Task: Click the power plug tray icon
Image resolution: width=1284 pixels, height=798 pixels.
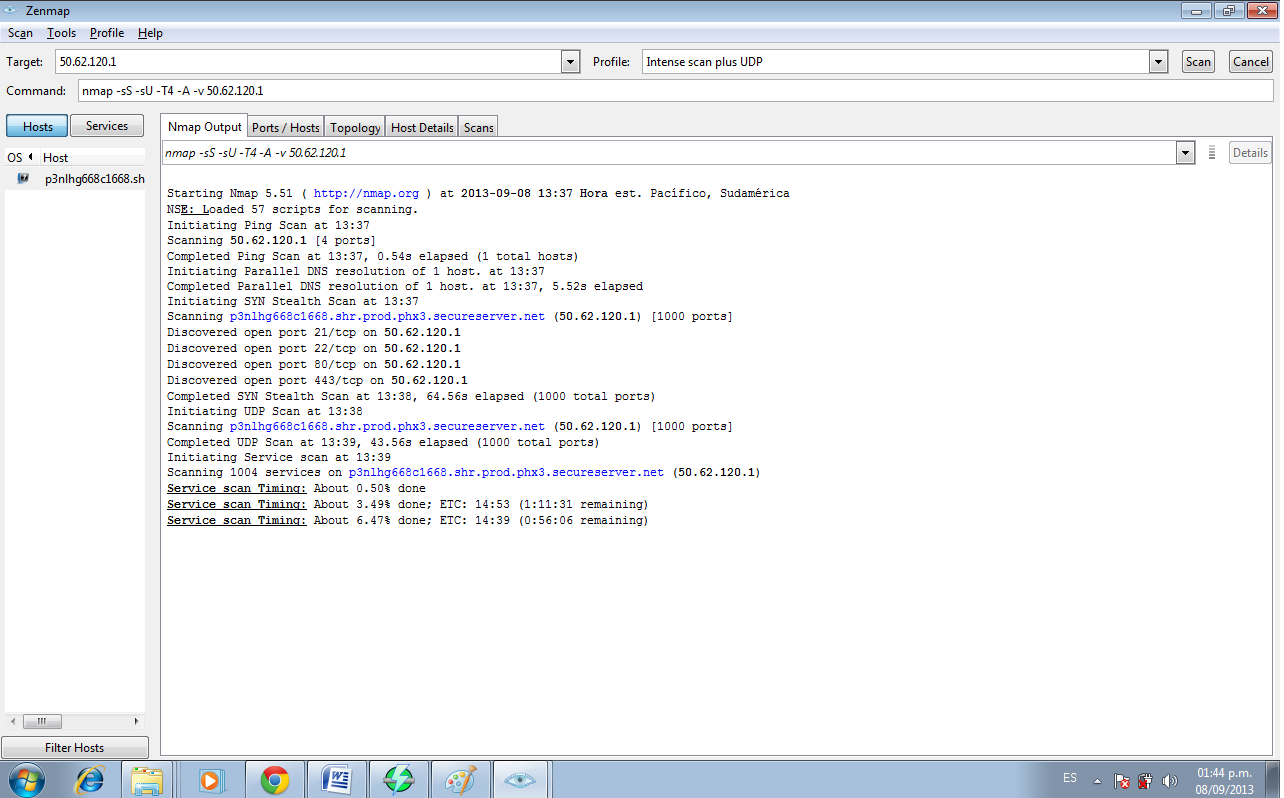Action: coord(1146,781)
